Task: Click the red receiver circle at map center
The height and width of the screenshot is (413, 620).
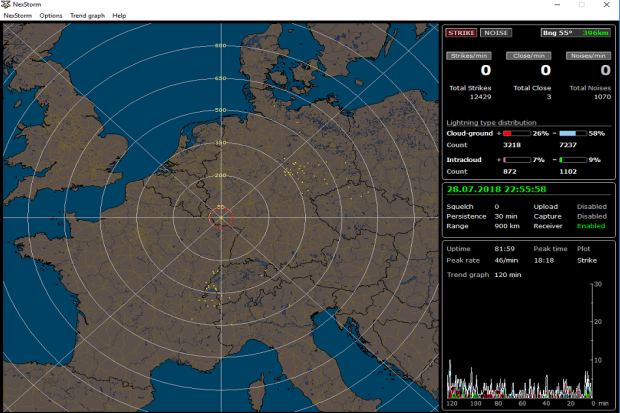Action: [x=221, y=218]
